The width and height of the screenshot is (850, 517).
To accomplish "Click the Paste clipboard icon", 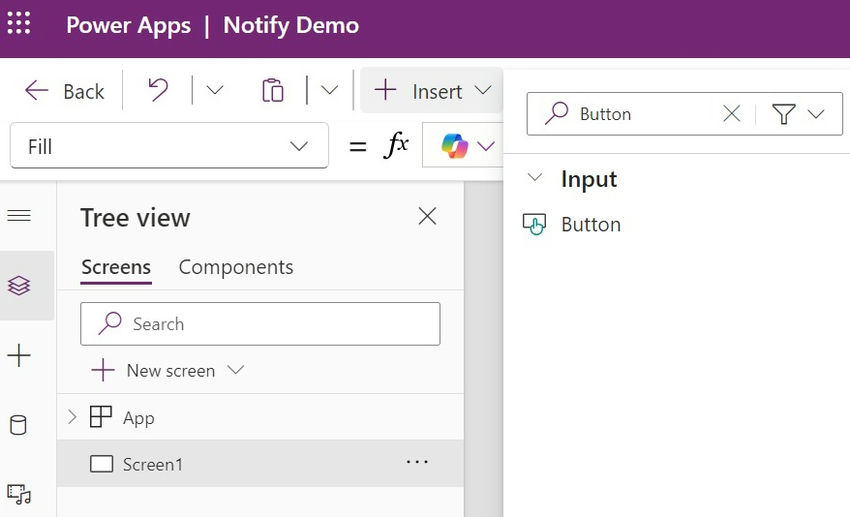I will (x=273, y=90).
